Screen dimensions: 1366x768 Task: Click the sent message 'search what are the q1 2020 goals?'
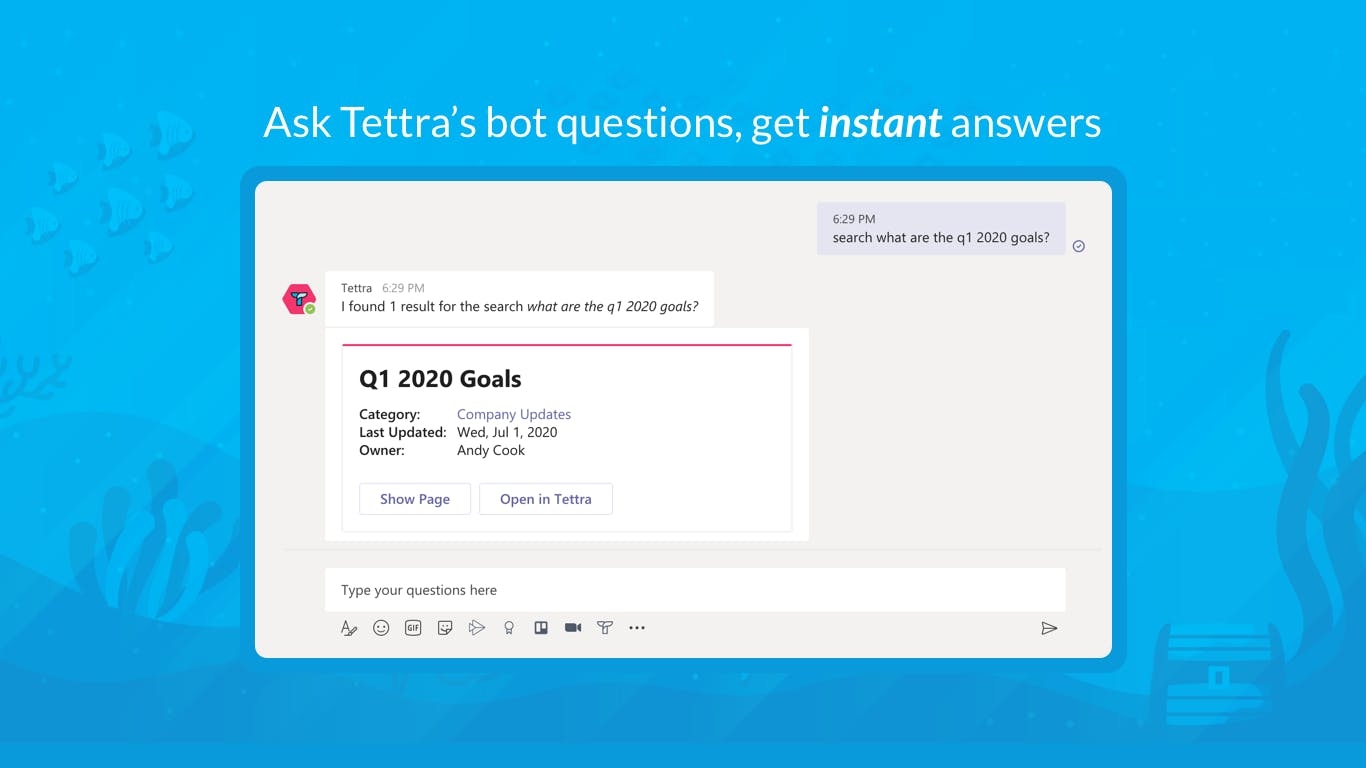point(941,238)
